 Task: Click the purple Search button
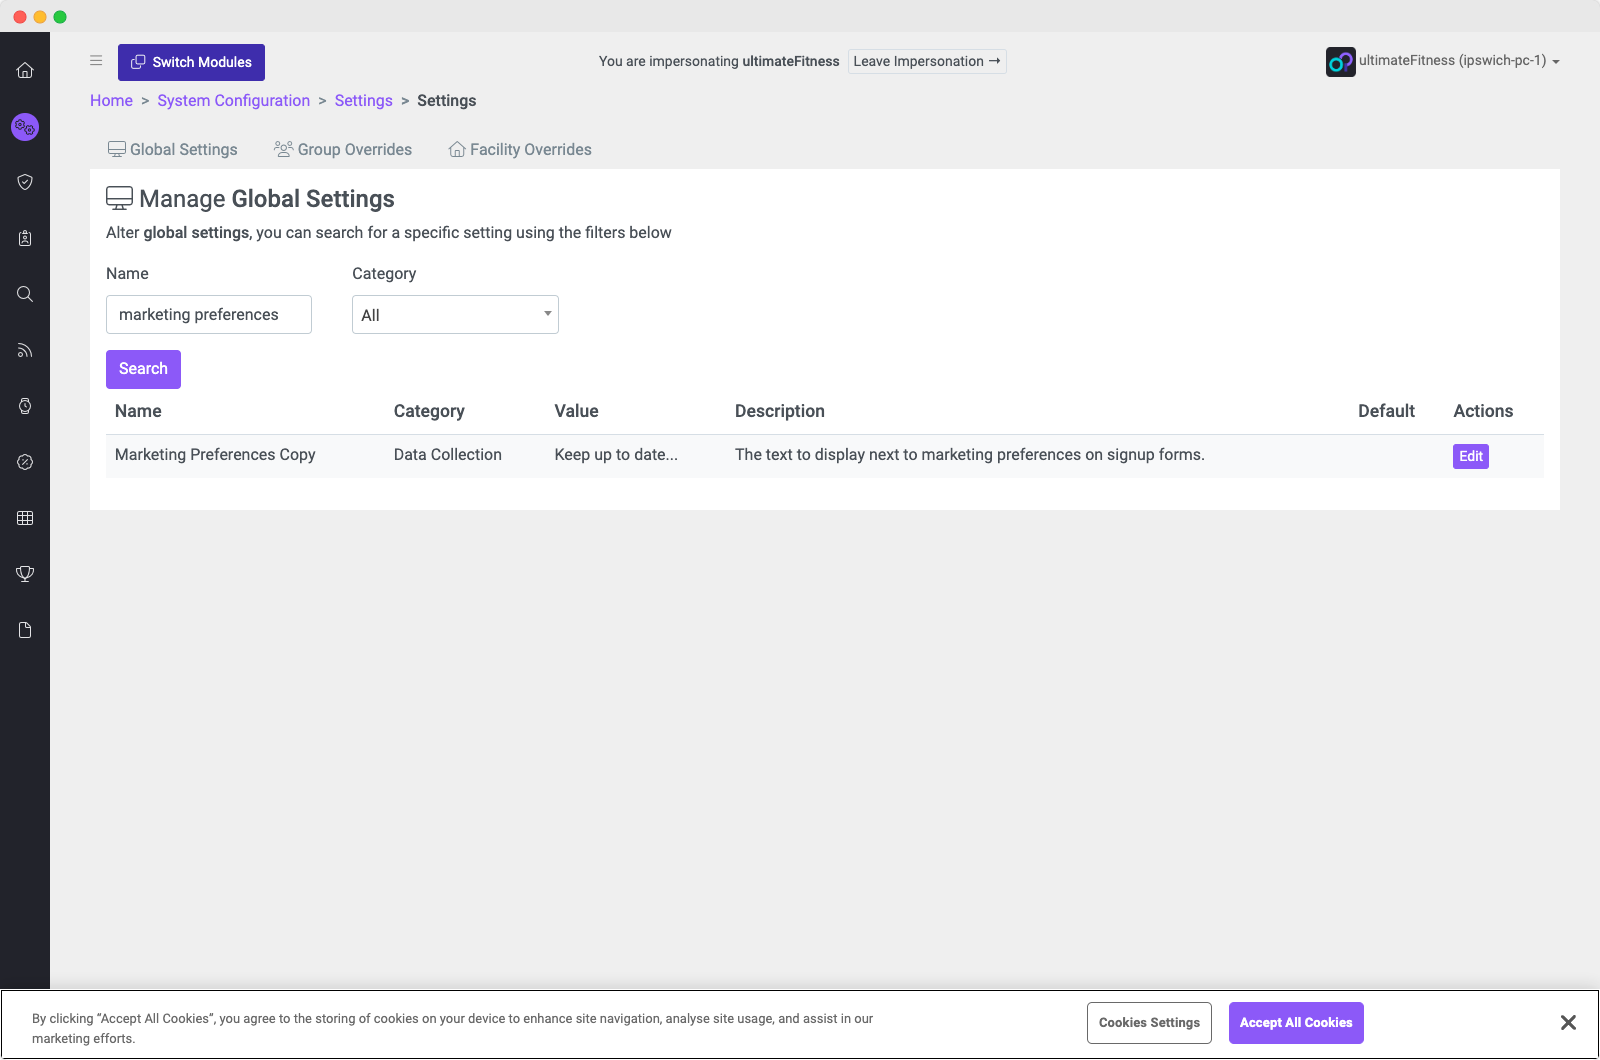143,369
